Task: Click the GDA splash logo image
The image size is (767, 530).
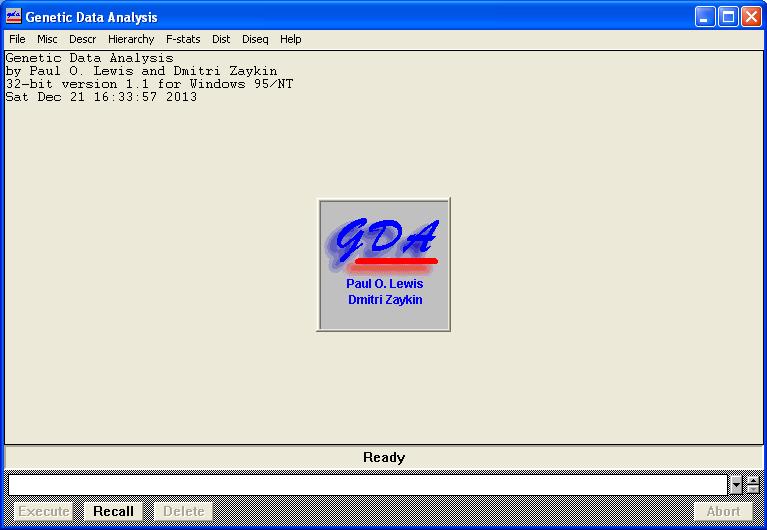Action: click(384, 264)
